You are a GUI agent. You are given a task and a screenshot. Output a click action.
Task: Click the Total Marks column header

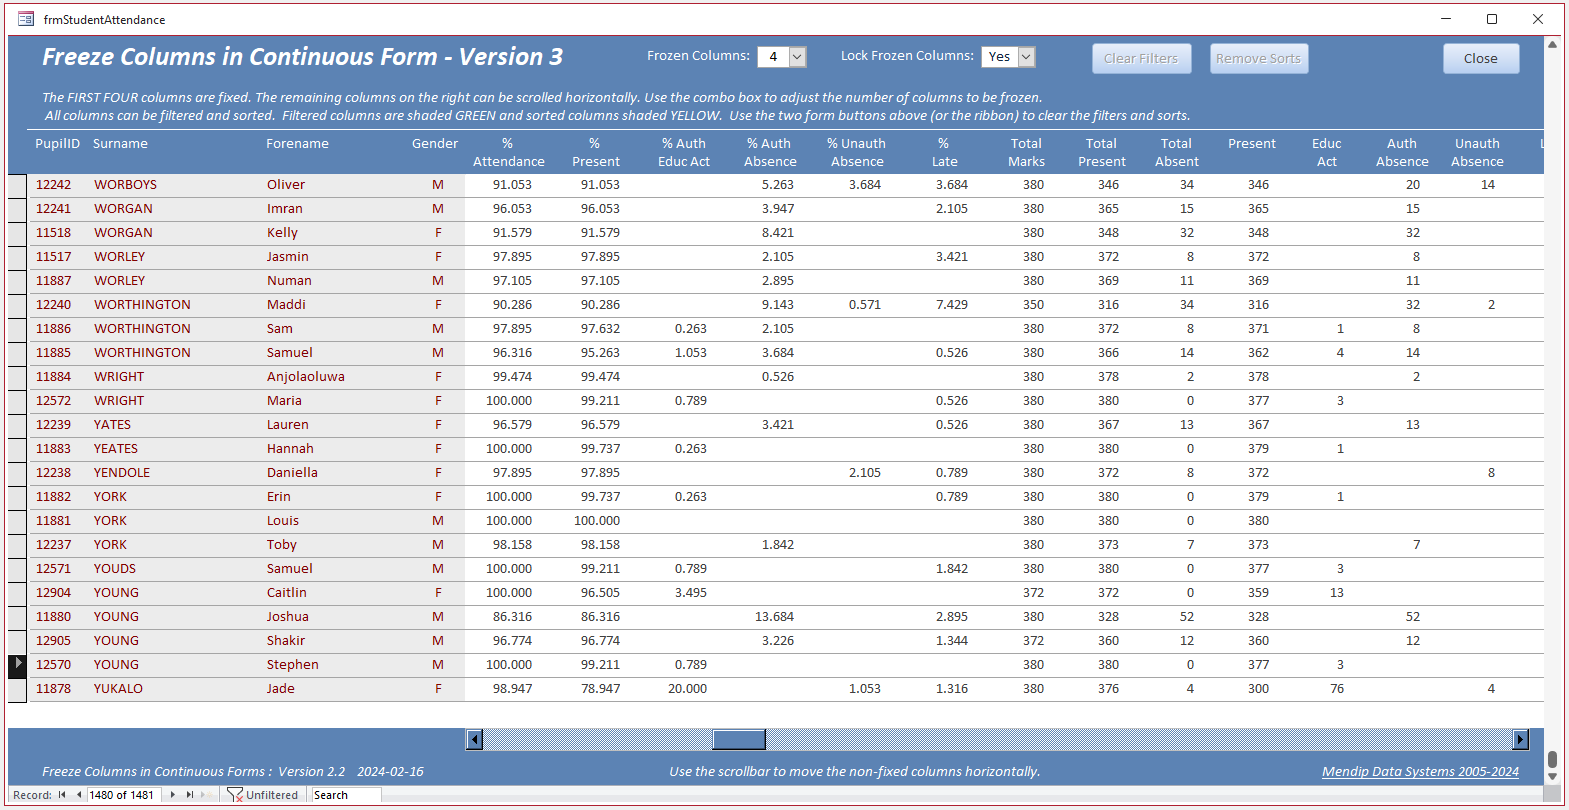[1026, 153]
